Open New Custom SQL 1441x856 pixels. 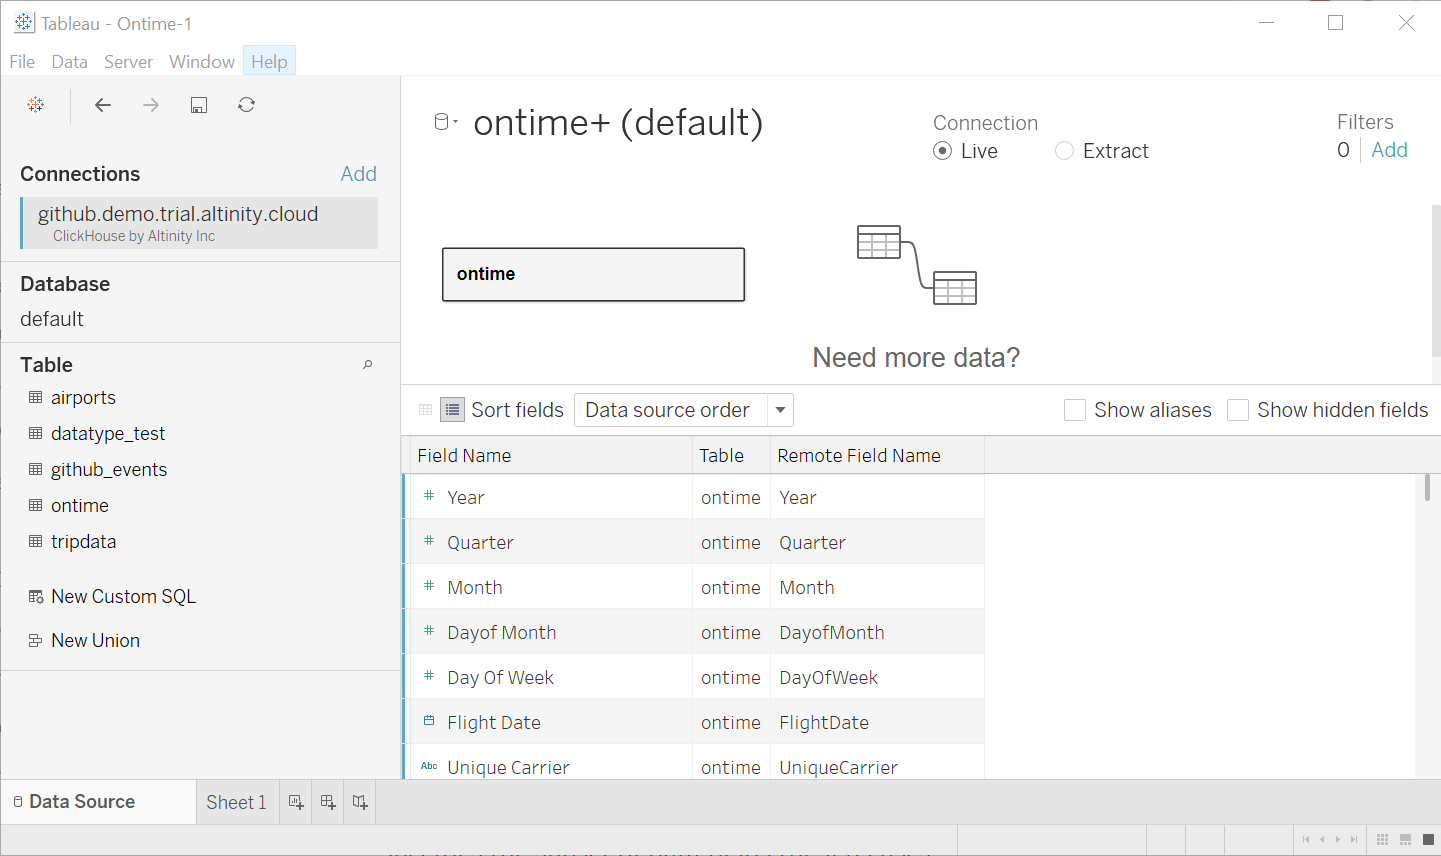[123, 596]
